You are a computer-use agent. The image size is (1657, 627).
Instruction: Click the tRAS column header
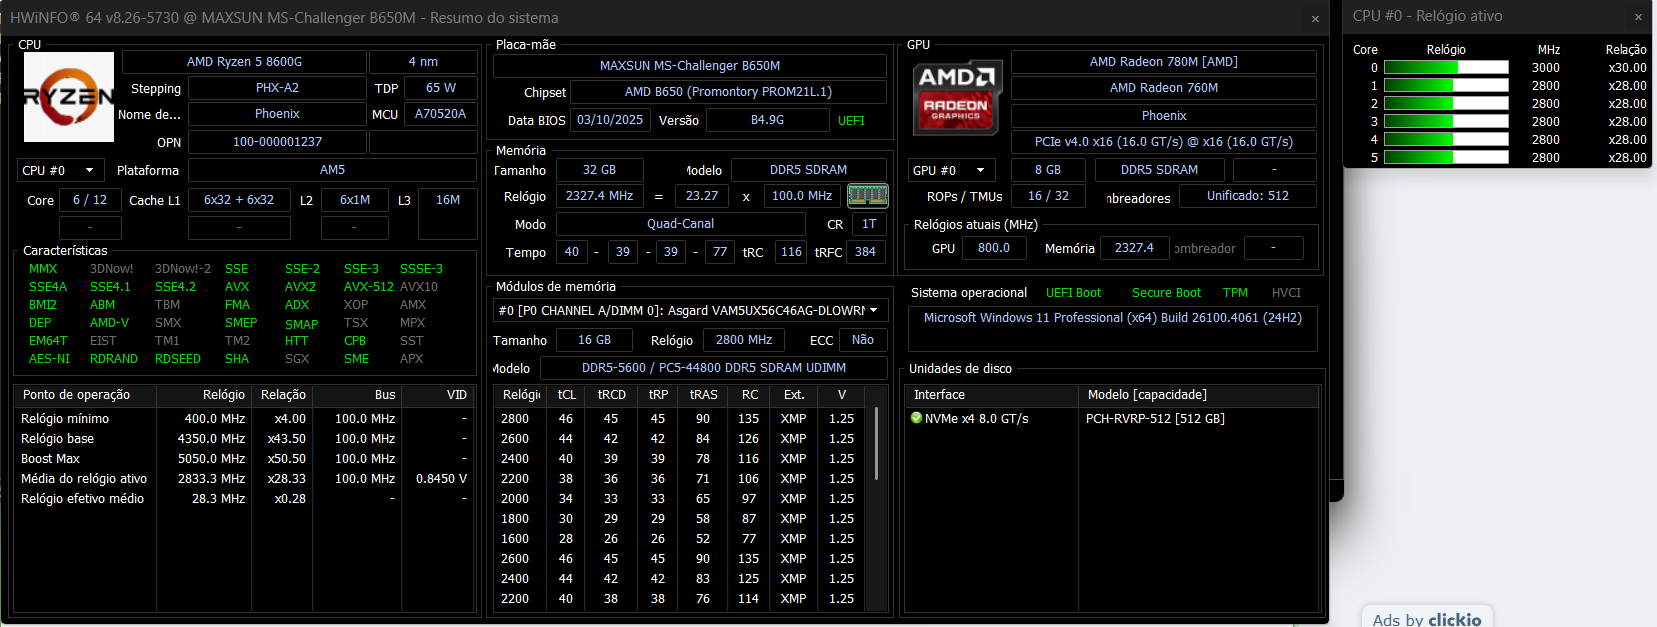click(x=703, y=395)
